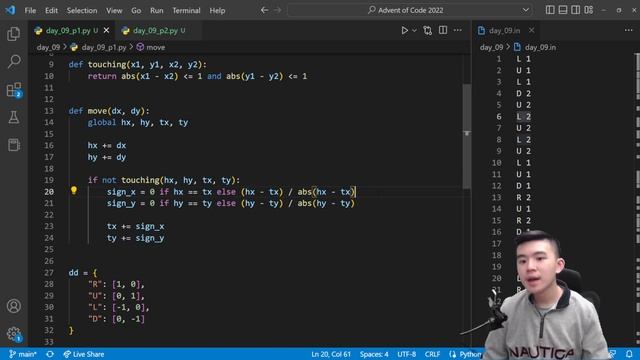
Task: Open the File menu
Action: click(30, 11)
